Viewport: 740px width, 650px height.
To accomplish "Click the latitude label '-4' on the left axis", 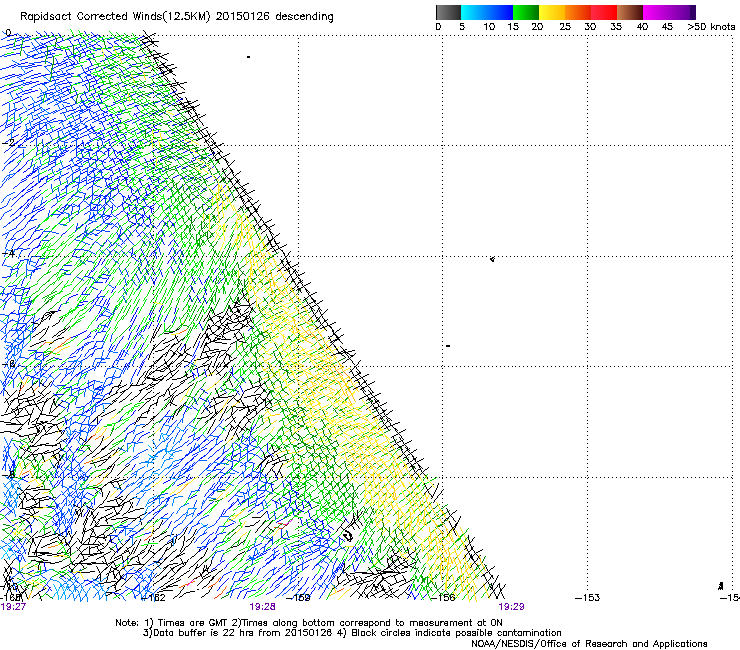I will (x=8, y=253).
